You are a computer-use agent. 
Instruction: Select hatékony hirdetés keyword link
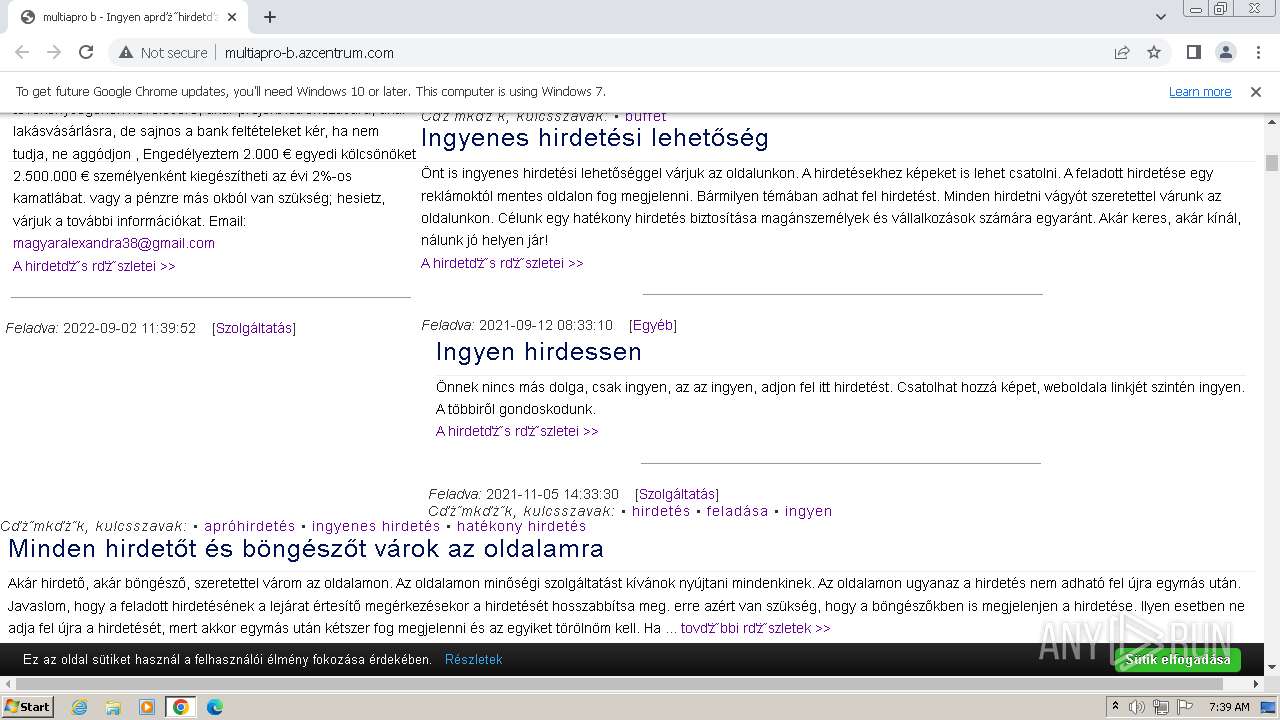pyautogui.click(x=522, y=526)
